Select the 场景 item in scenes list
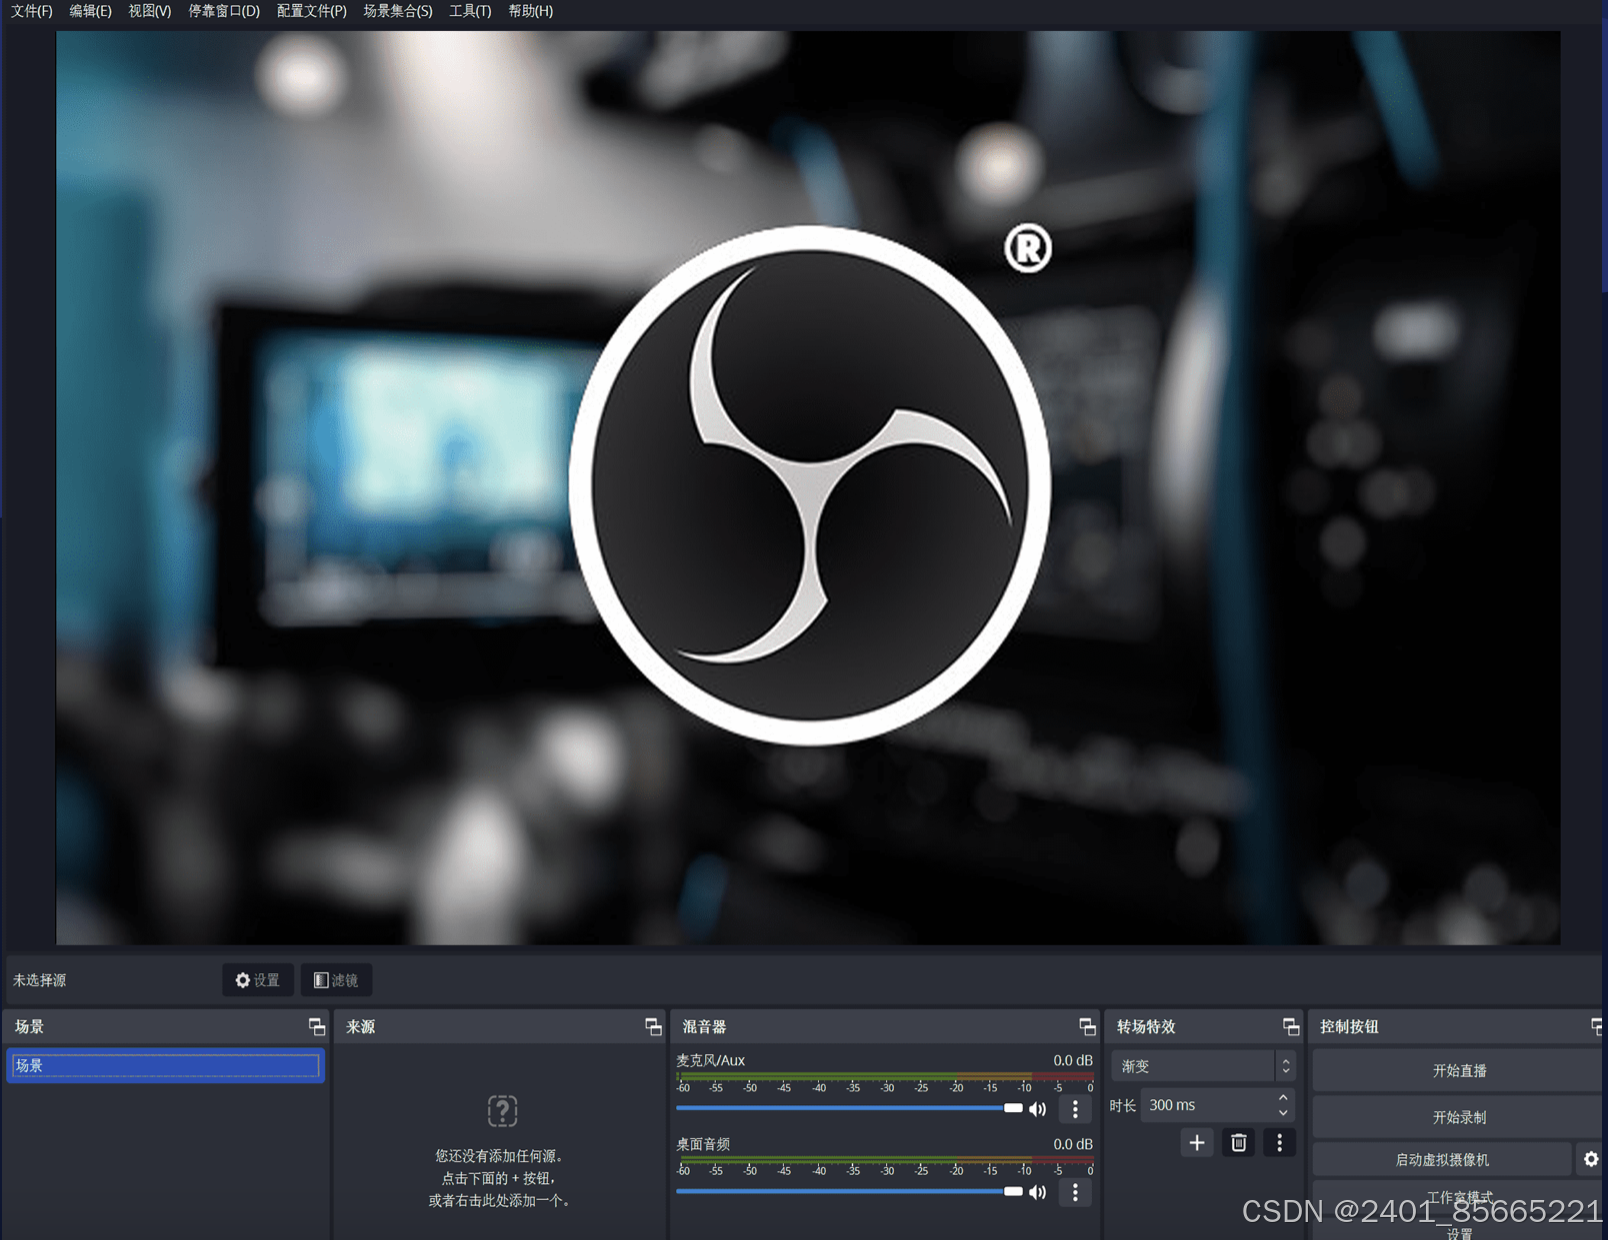 pos(165,1066)
